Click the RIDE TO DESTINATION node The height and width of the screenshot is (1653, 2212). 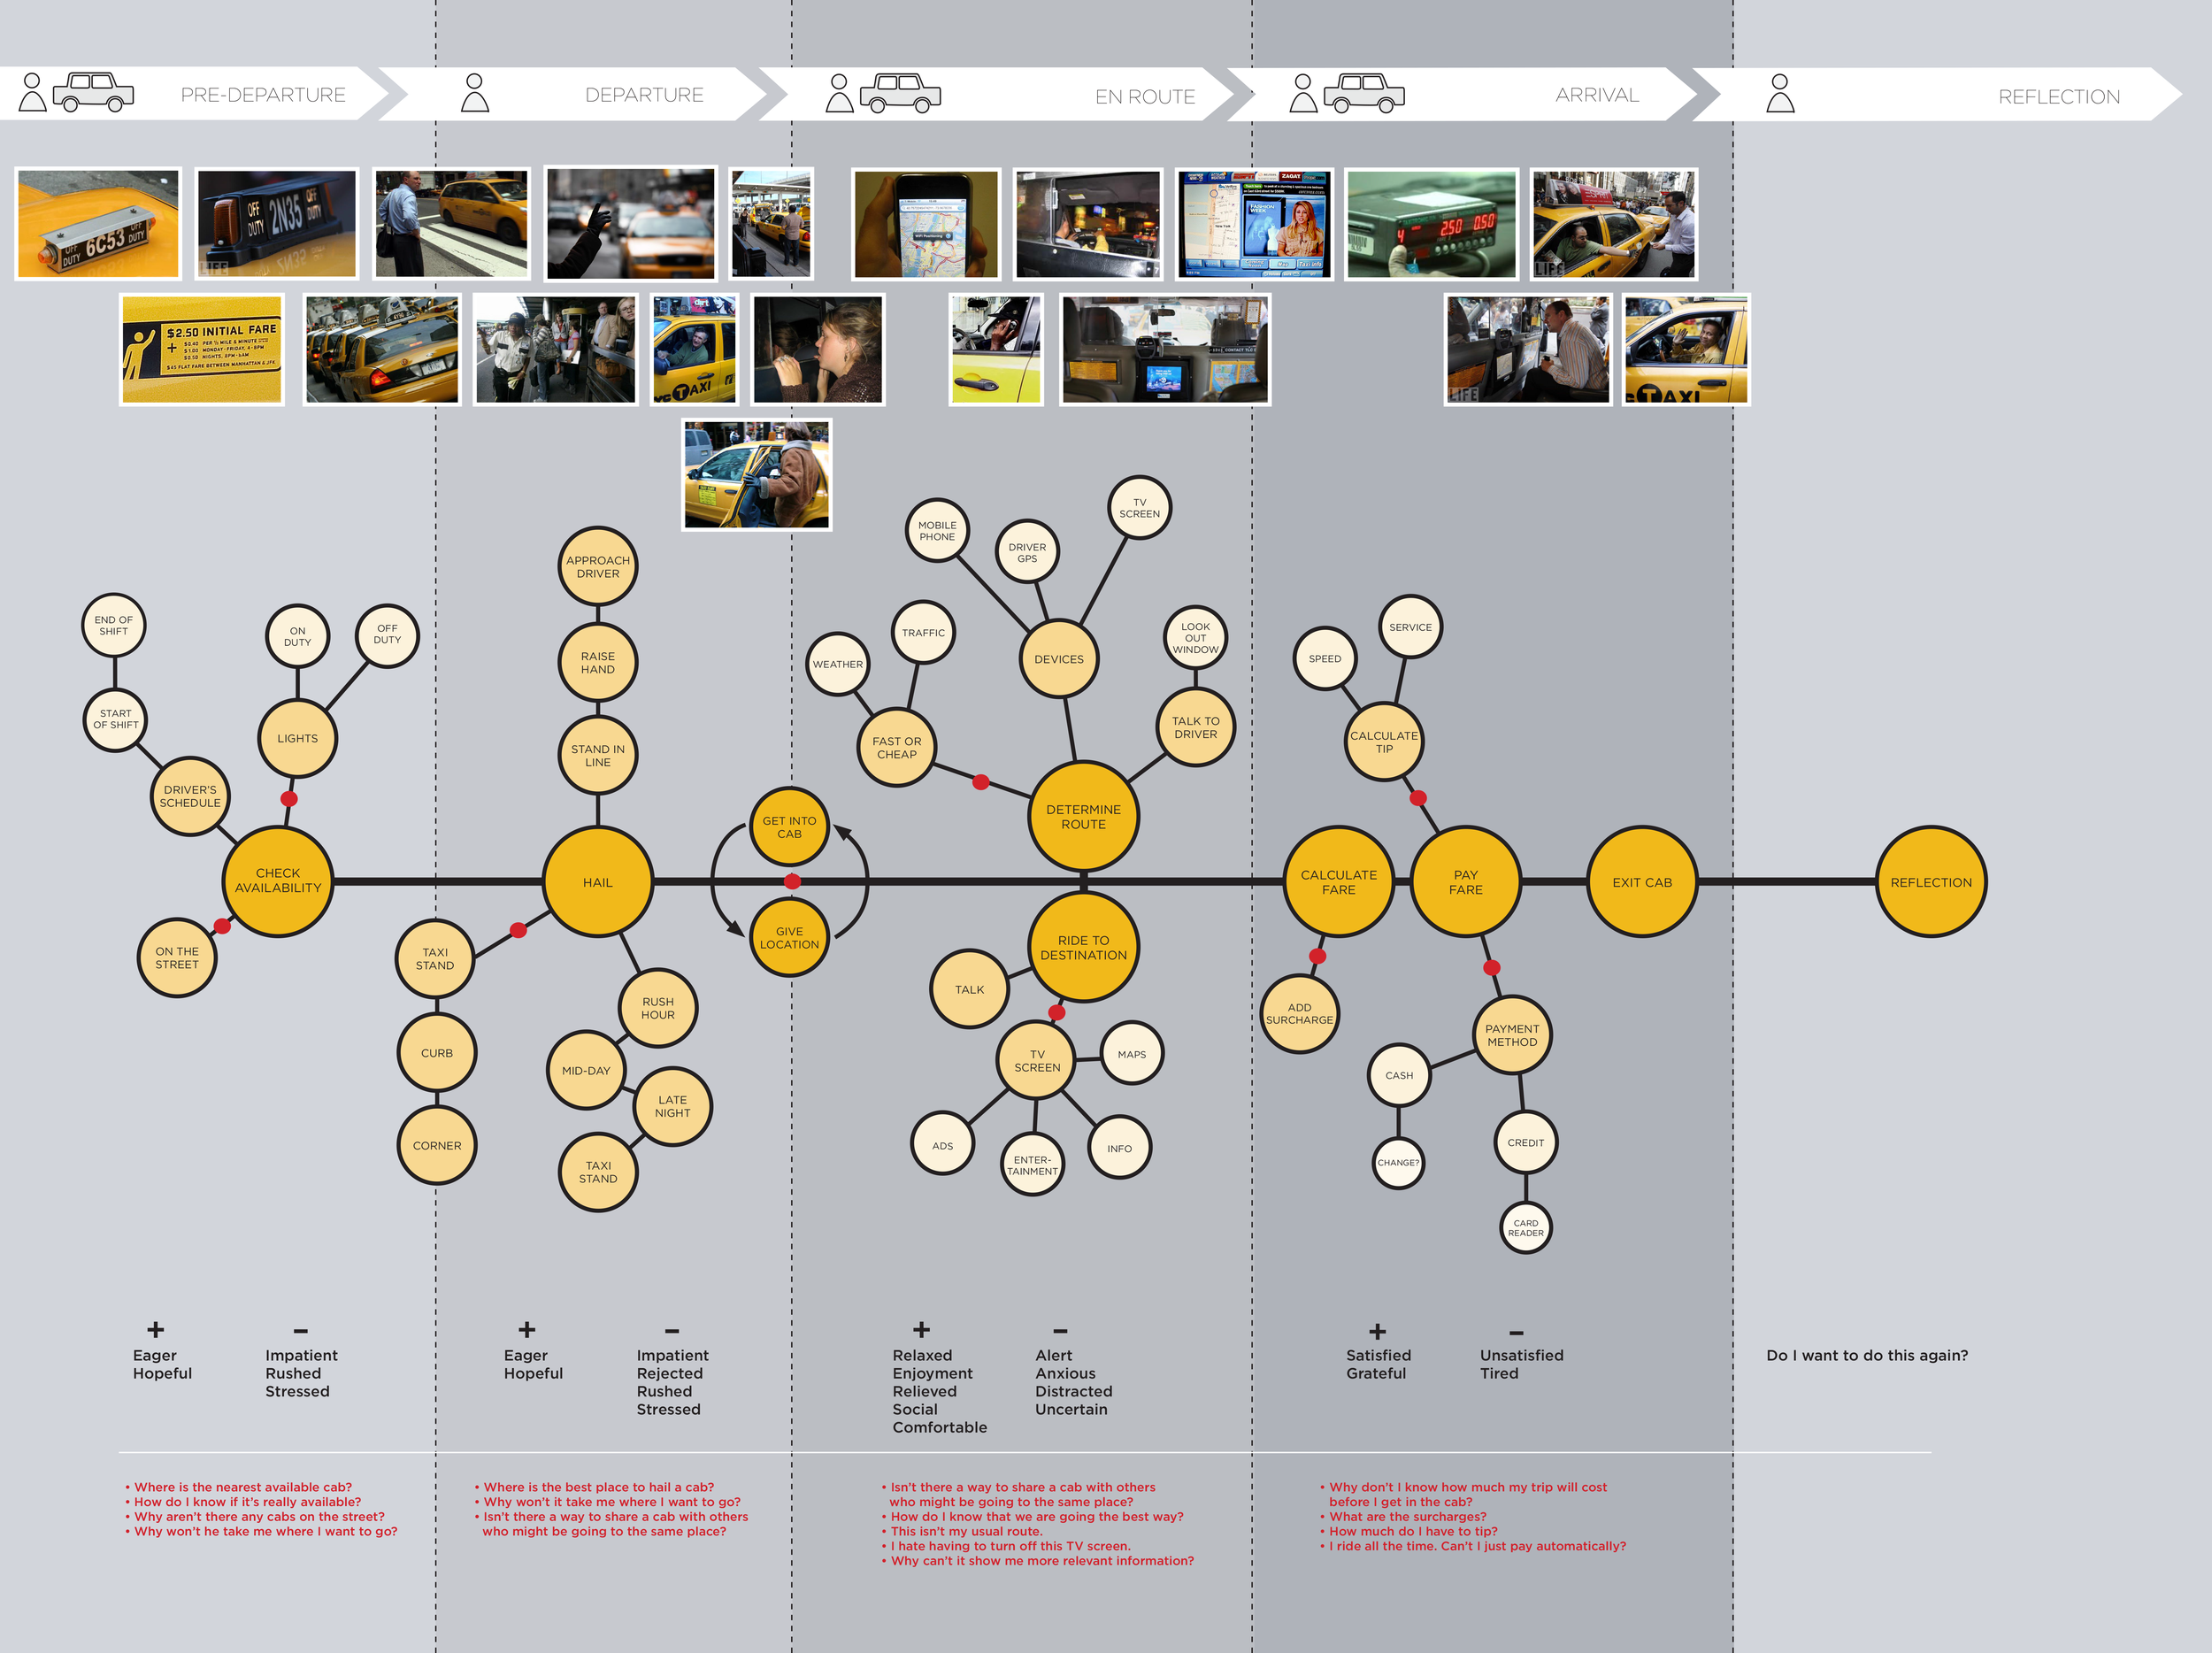point(1083,947)
